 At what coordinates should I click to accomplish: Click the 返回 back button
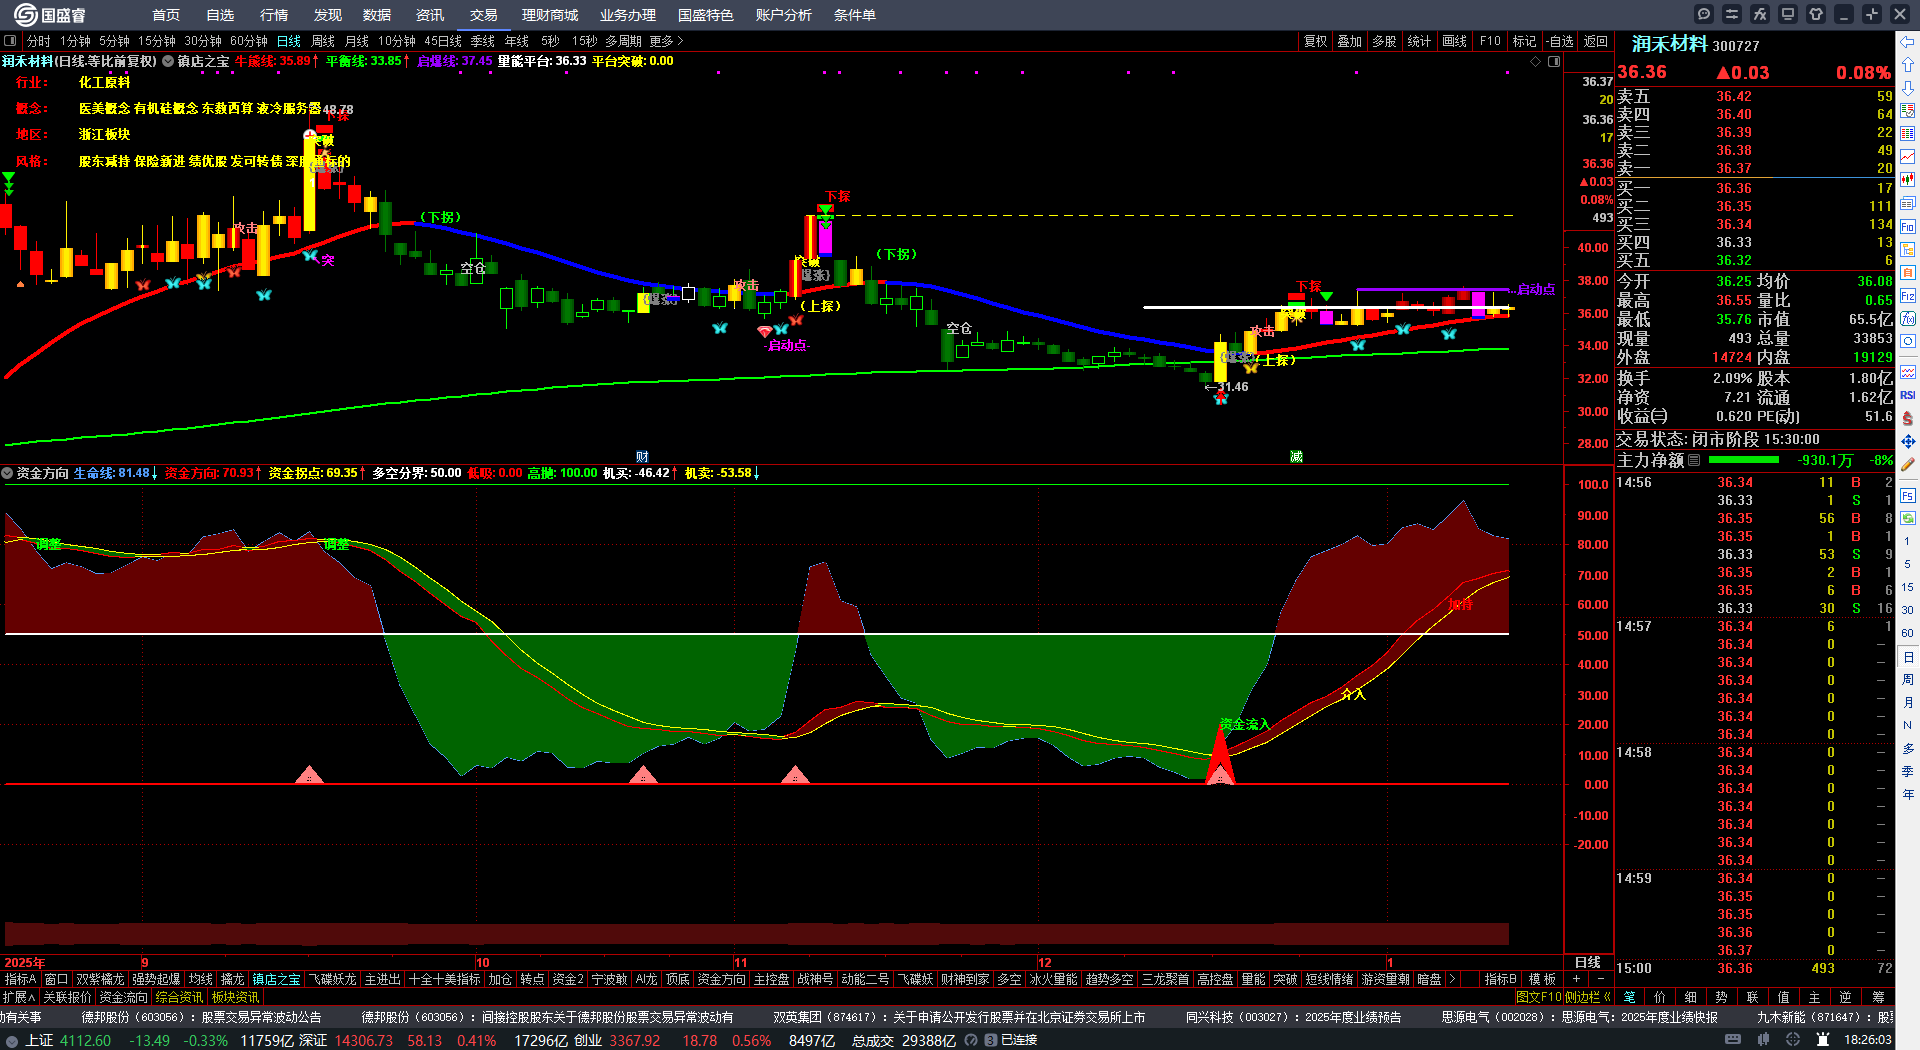tap(1596, 41)
